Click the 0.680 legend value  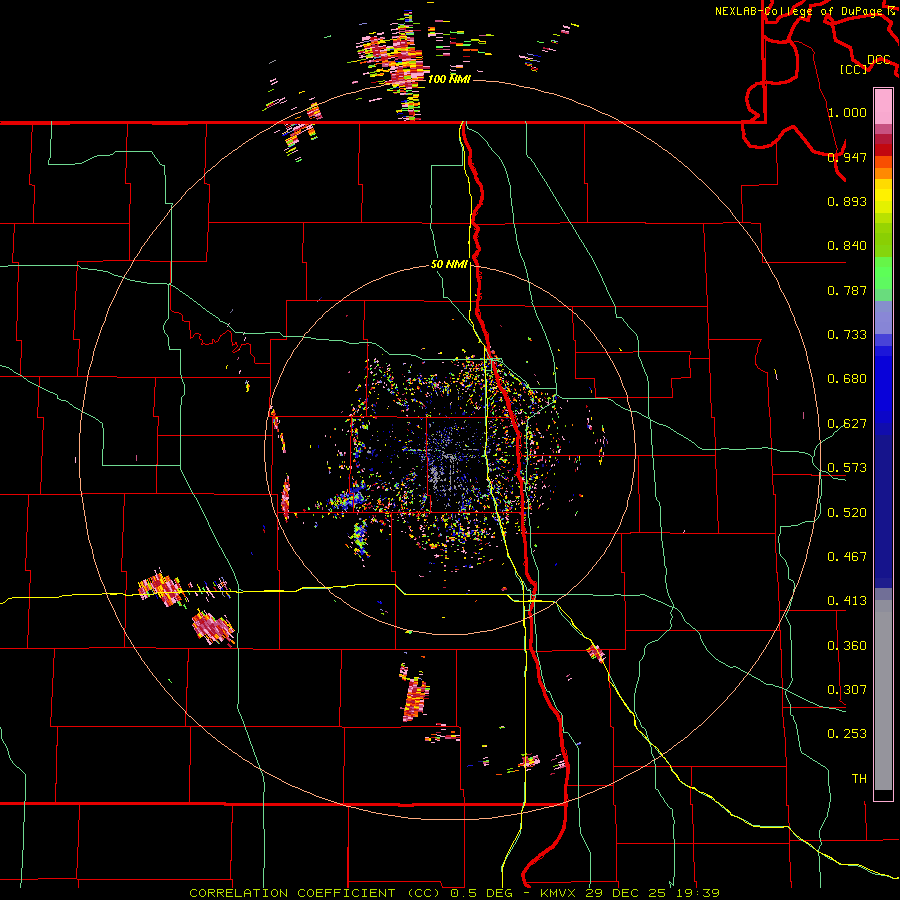847,379
